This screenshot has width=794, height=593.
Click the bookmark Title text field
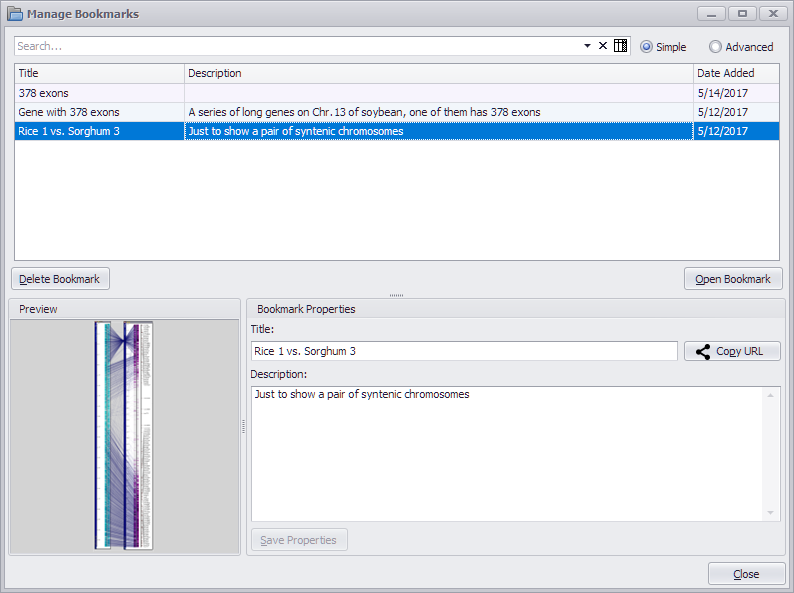tap(464, 351)
